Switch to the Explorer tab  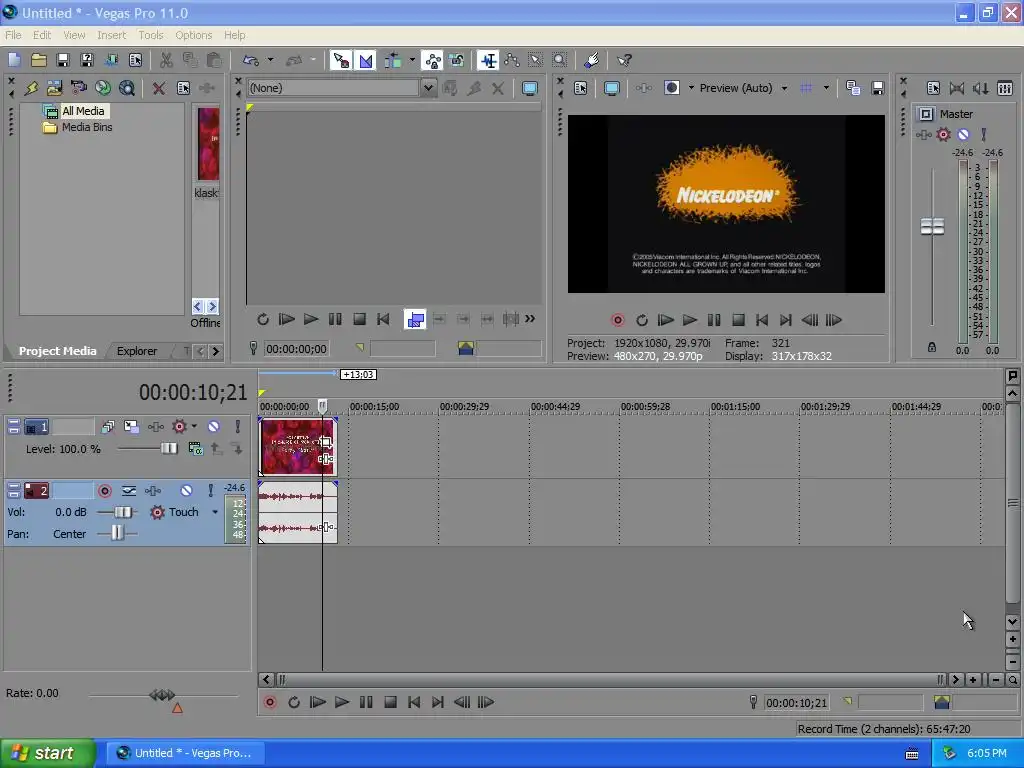point(136,351)
